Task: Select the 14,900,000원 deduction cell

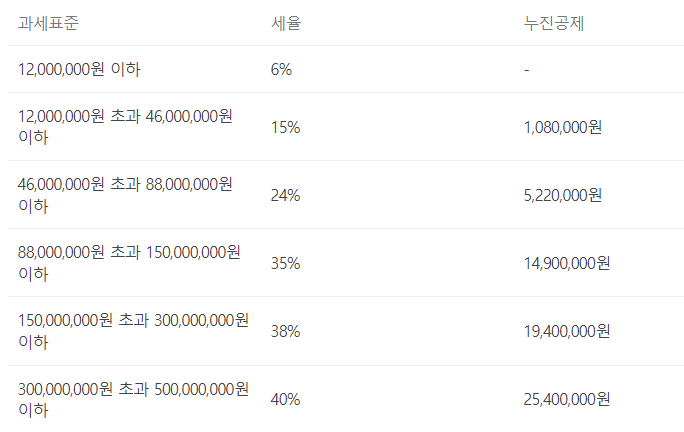Action: click(x=566, y=263)
